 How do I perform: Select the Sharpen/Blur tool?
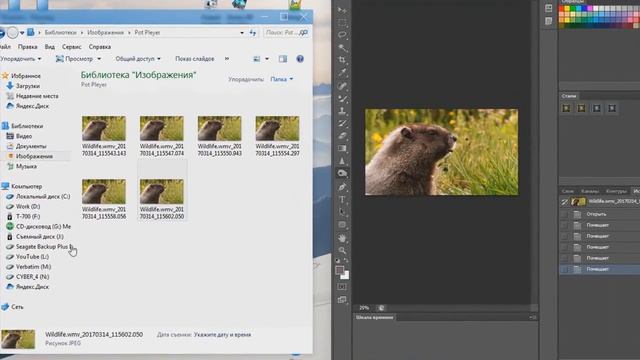pyautogui.click(x=342, y=161)
